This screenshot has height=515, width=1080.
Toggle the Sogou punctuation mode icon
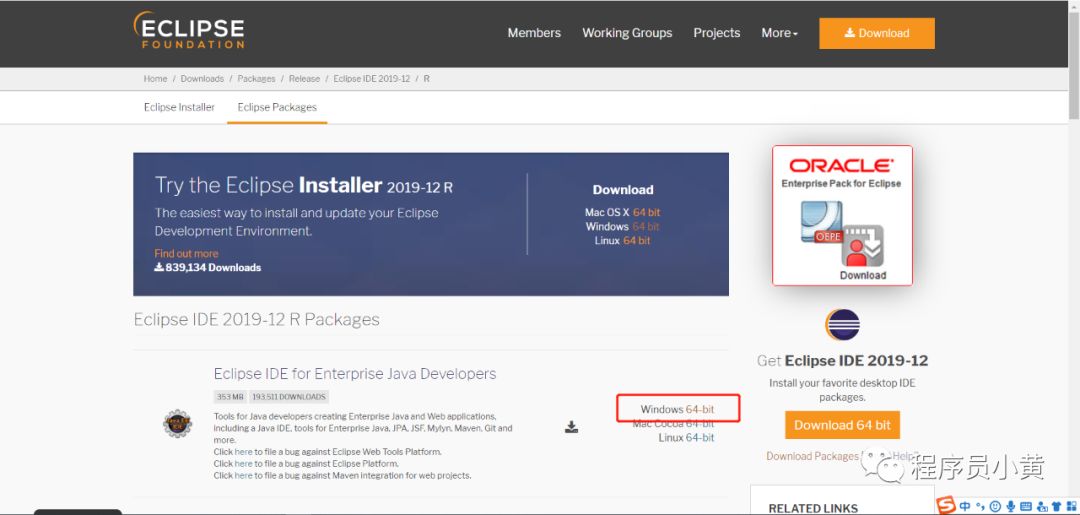click(980, 507)
